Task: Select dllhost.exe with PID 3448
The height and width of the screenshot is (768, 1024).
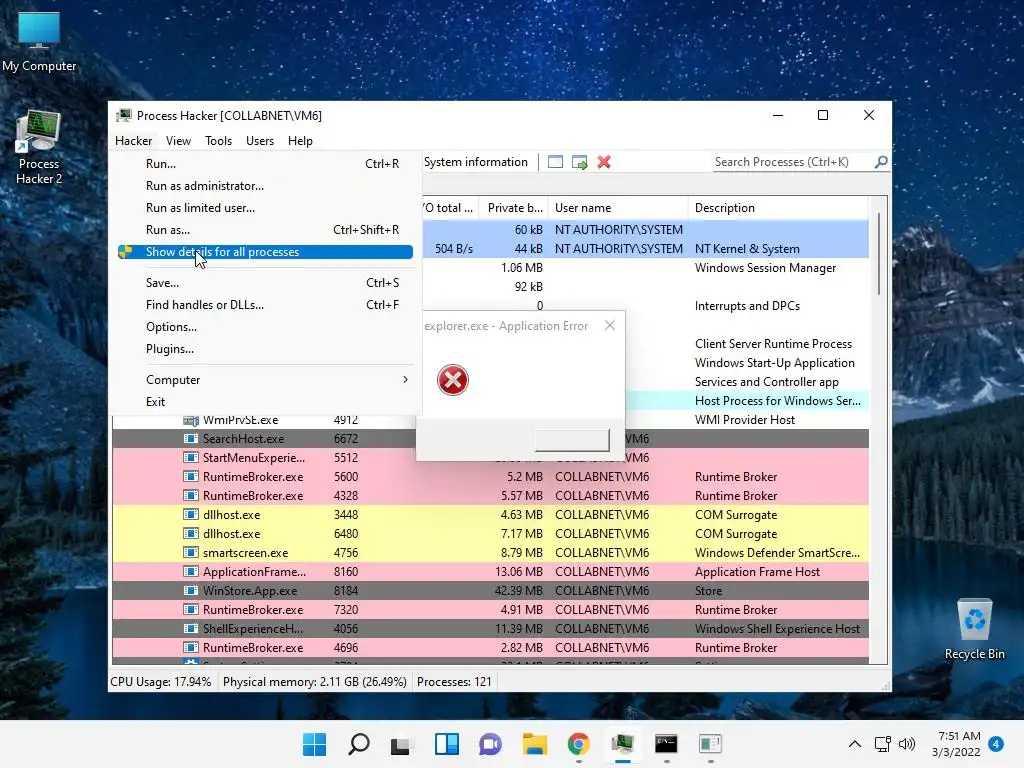Action: click(x=490, y=515)
